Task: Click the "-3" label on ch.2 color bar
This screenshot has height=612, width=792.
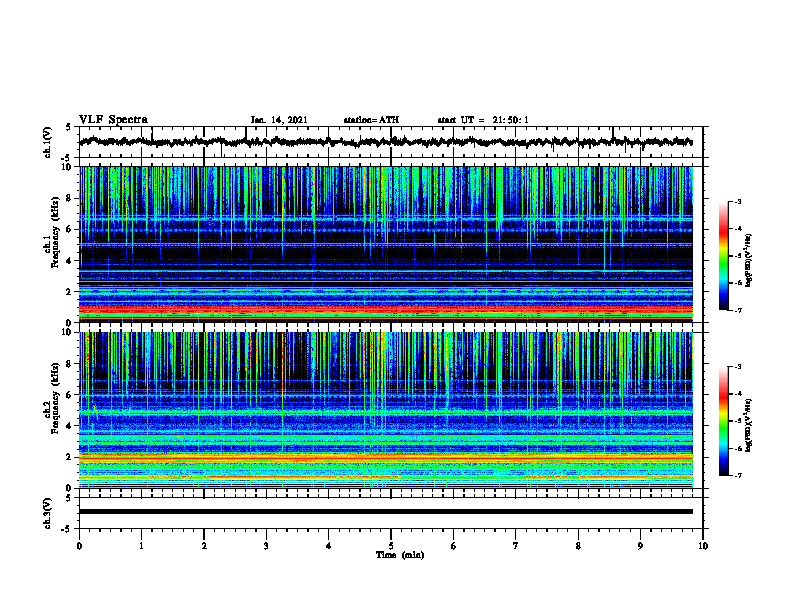Action: (738, 367)
